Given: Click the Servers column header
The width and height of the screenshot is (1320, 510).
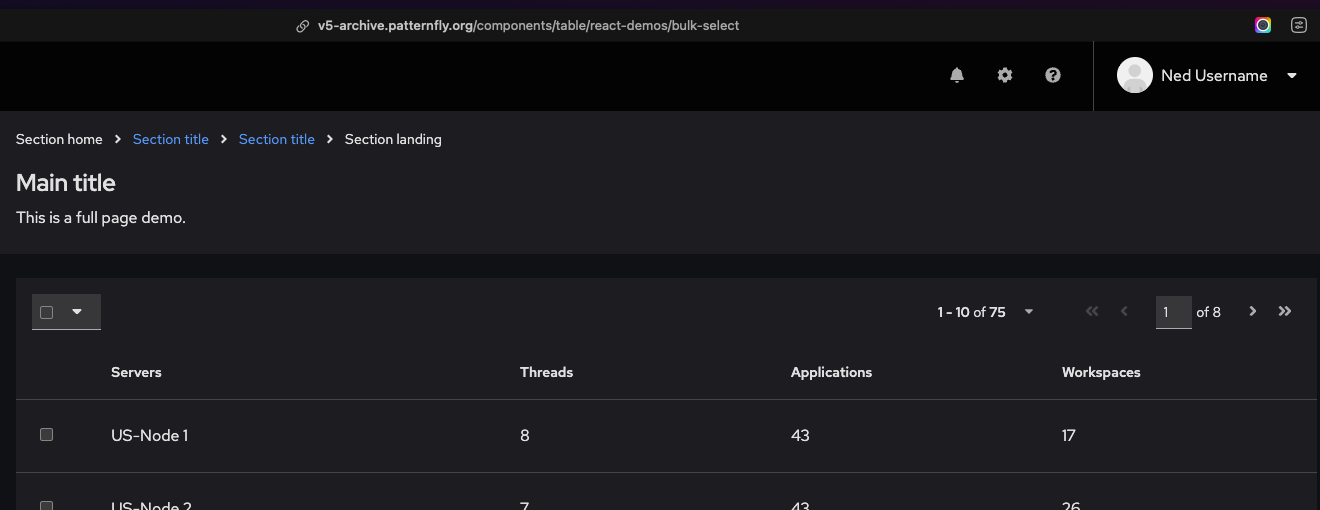Looking at the screenshot, I should click(136, 372).
